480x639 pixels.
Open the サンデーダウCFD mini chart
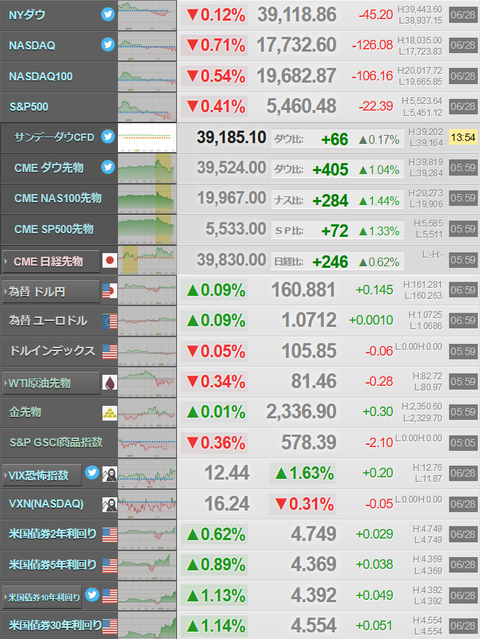point(147,138)
